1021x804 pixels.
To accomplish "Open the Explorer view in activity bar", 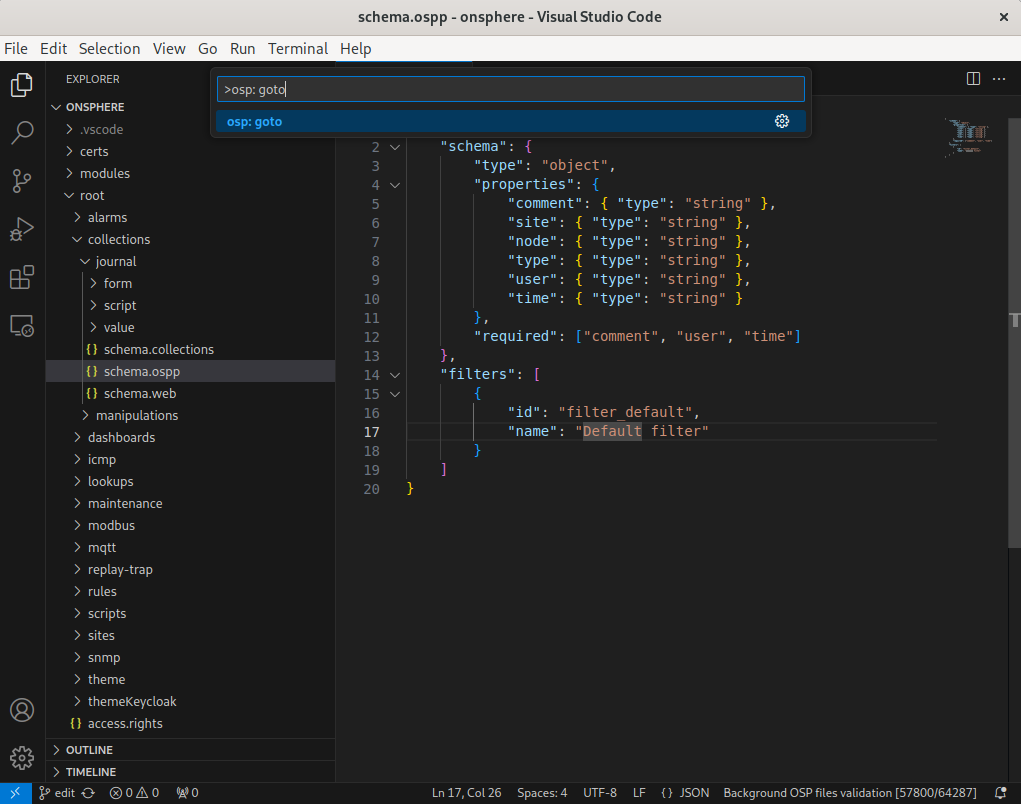I will pos(21,85).
